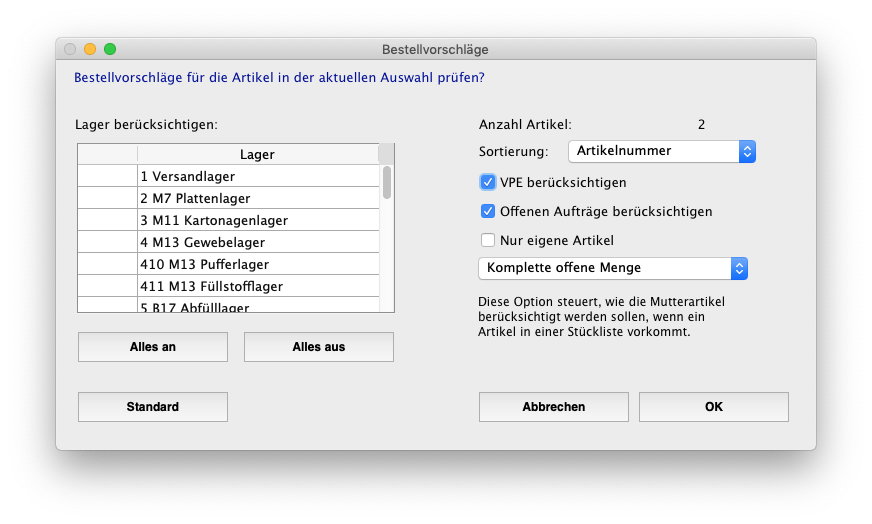Viewport: 872px width, 524px height.
Task: Click the Alles an button
Action: [153, 347]
